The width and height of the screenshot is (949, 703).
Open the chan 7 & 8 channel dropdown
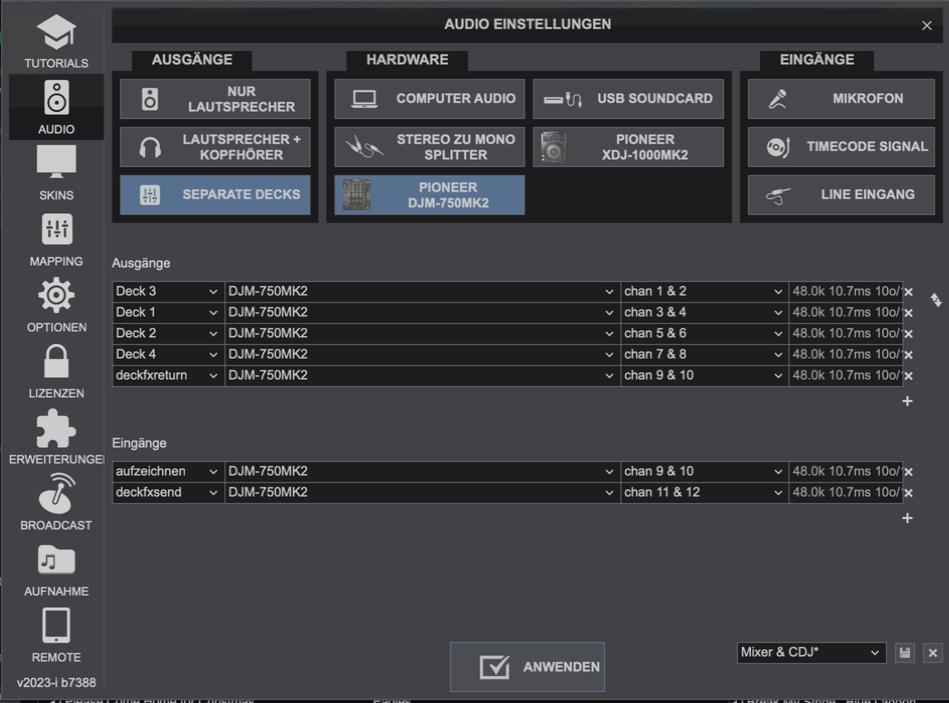pyautogui.click(x=704, y=355)
